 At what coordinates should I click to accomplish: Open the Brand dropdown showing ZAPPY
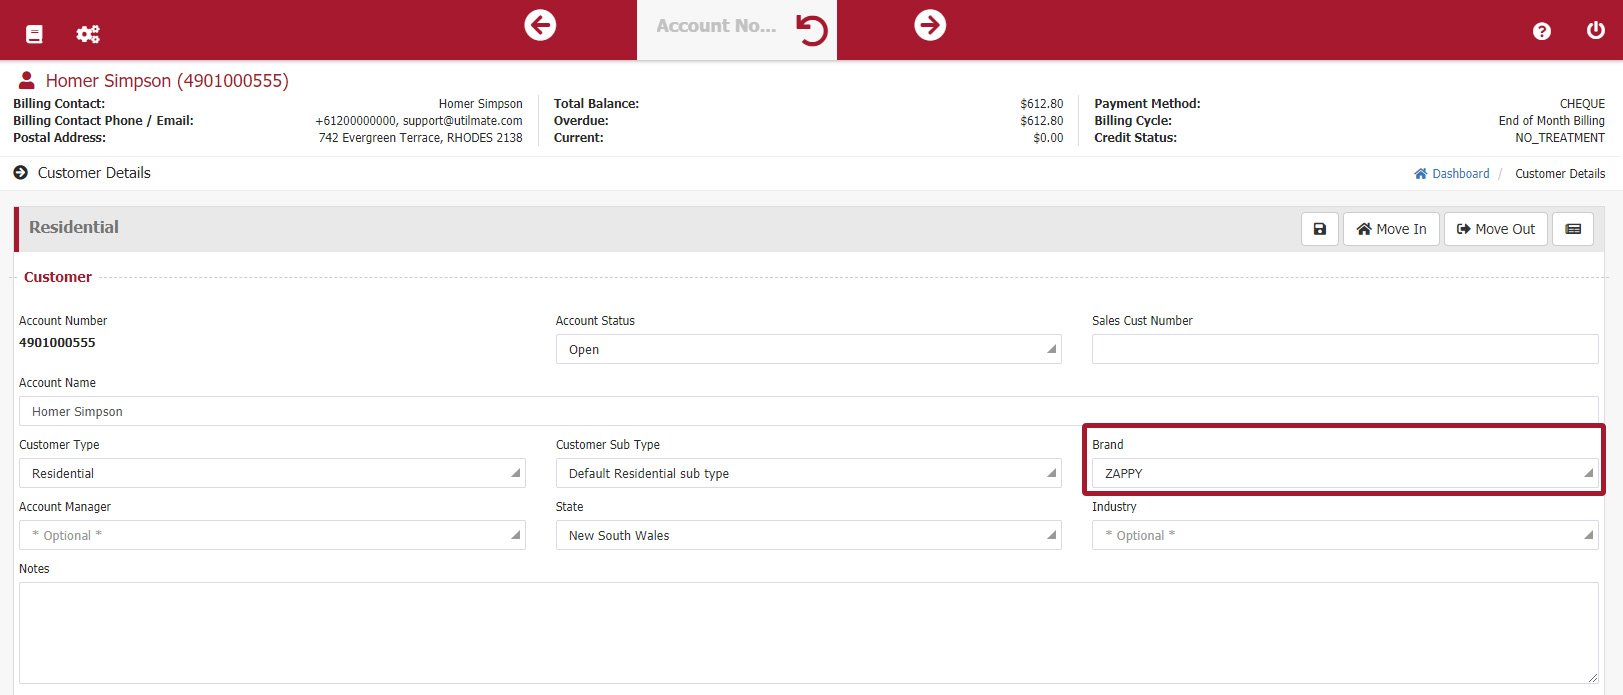pos(1344,473)
